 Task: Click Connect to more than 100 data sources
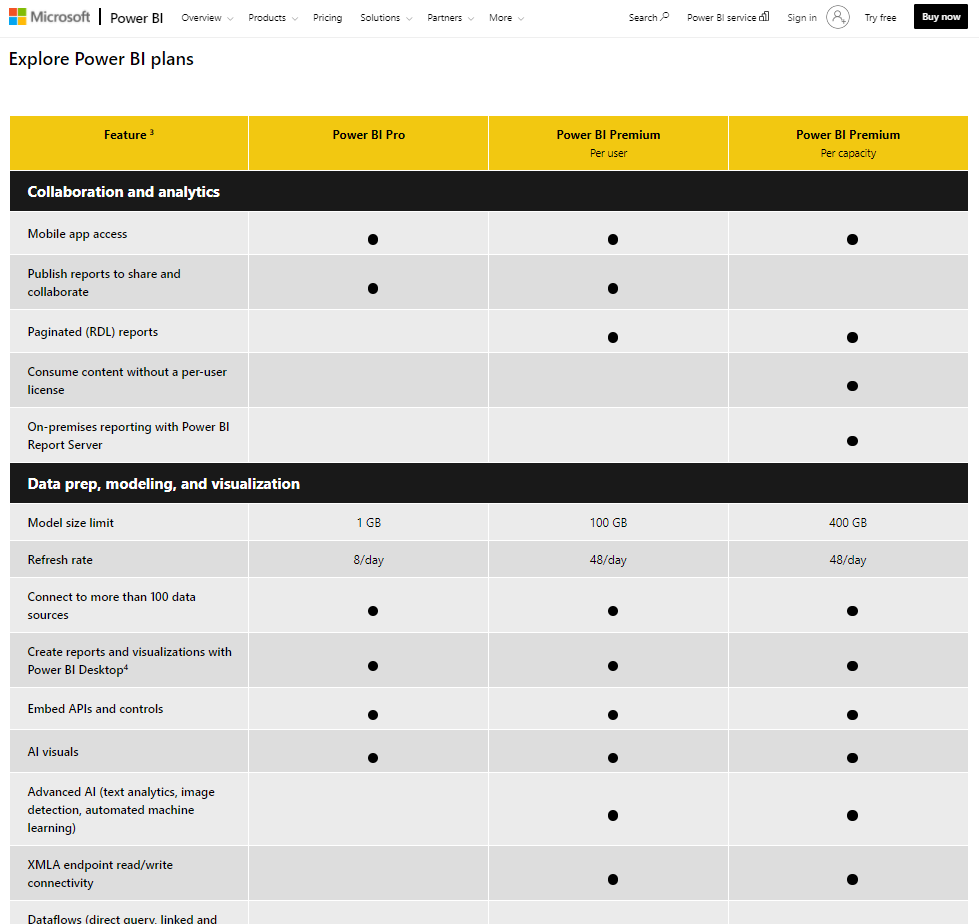point(111,606)
